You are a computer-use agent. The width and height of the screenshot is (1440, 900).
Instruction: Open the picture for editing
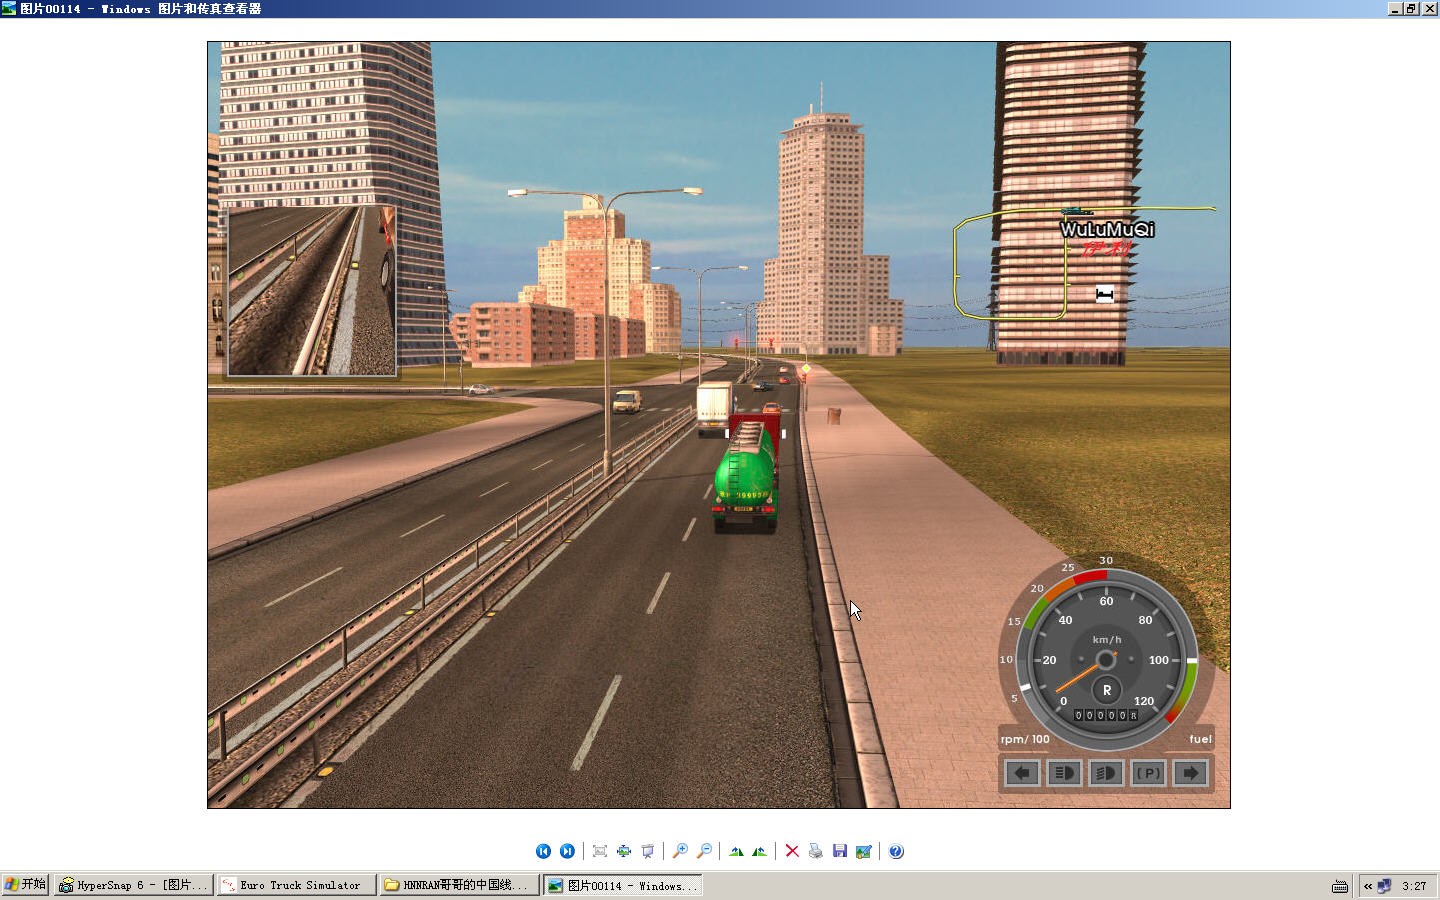(x=864, y=851)
